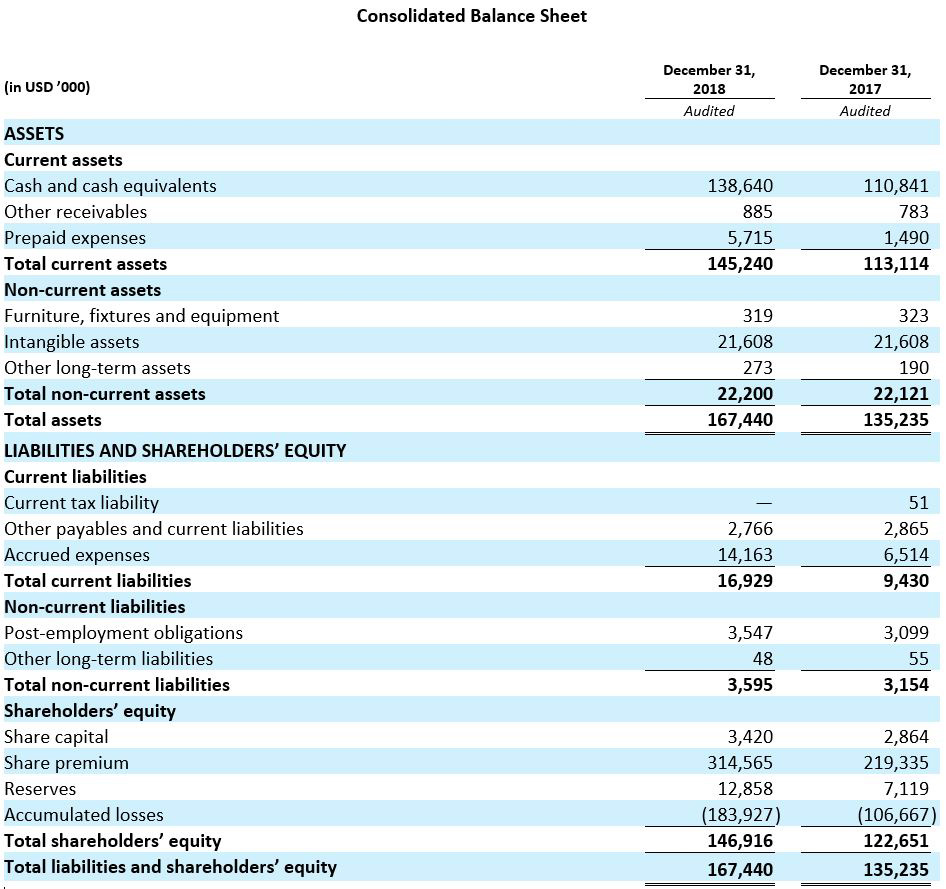Click the other receivables value 783
The width and height of the screenshot is (946, 889).
click(x=913, y=212)
